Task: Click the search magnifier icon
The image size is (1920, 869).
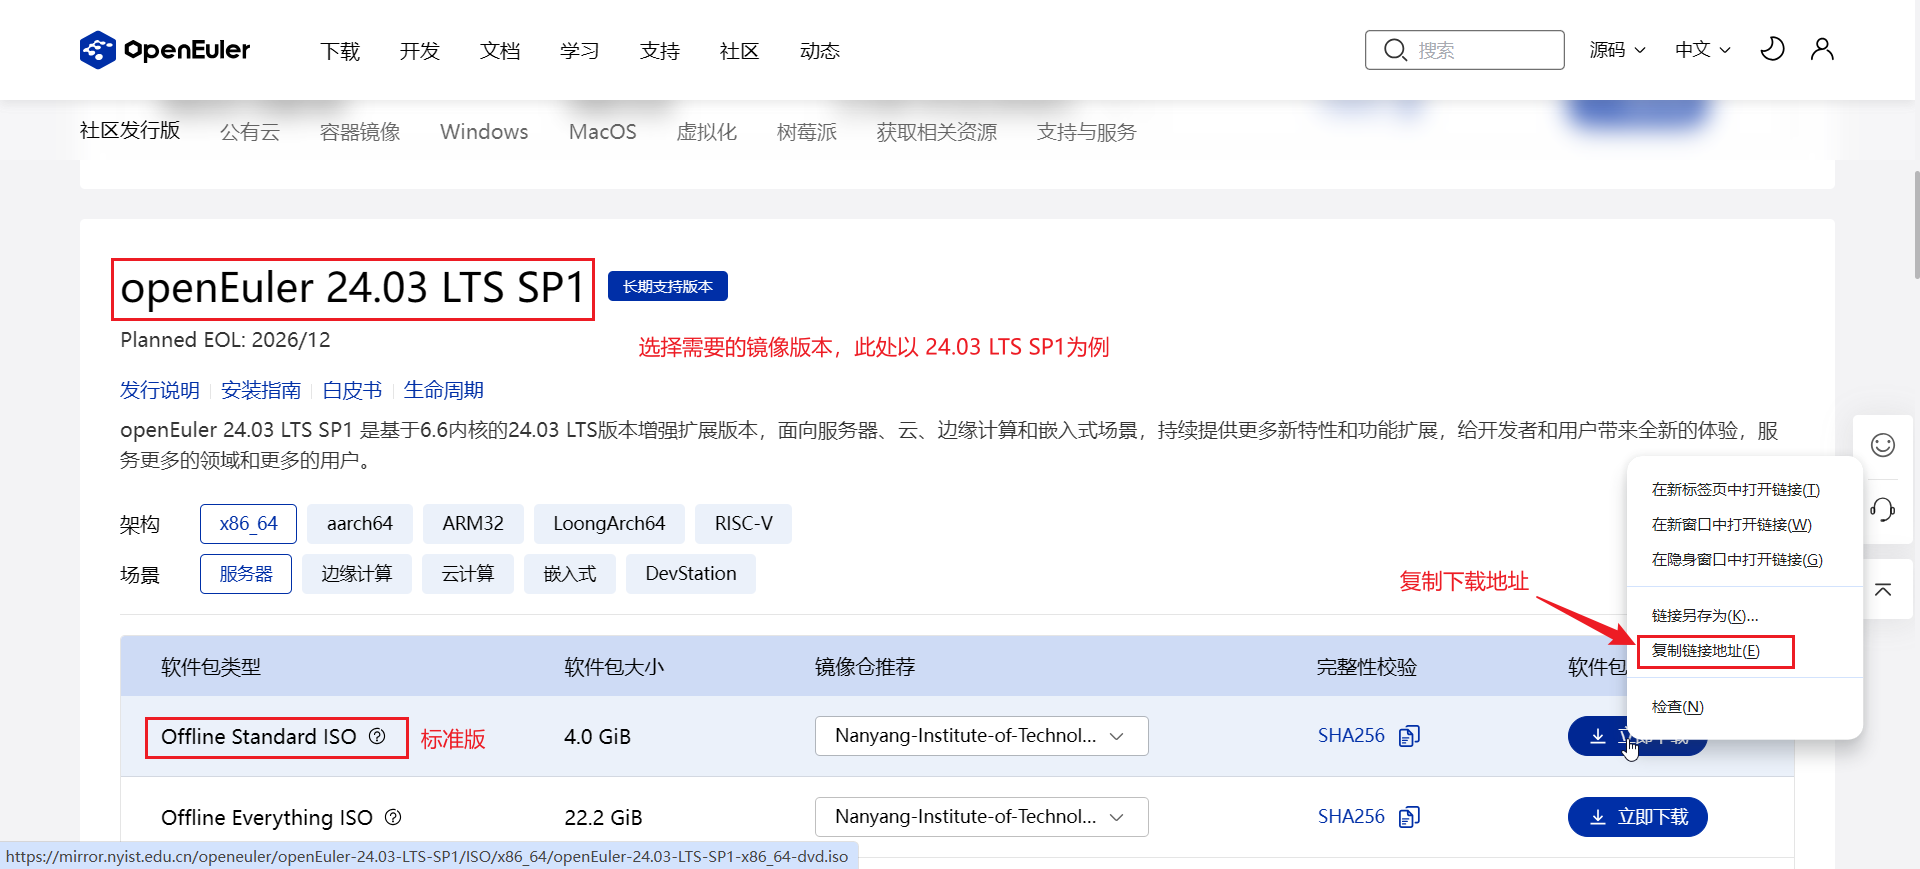Action: tap(1395, 50)
